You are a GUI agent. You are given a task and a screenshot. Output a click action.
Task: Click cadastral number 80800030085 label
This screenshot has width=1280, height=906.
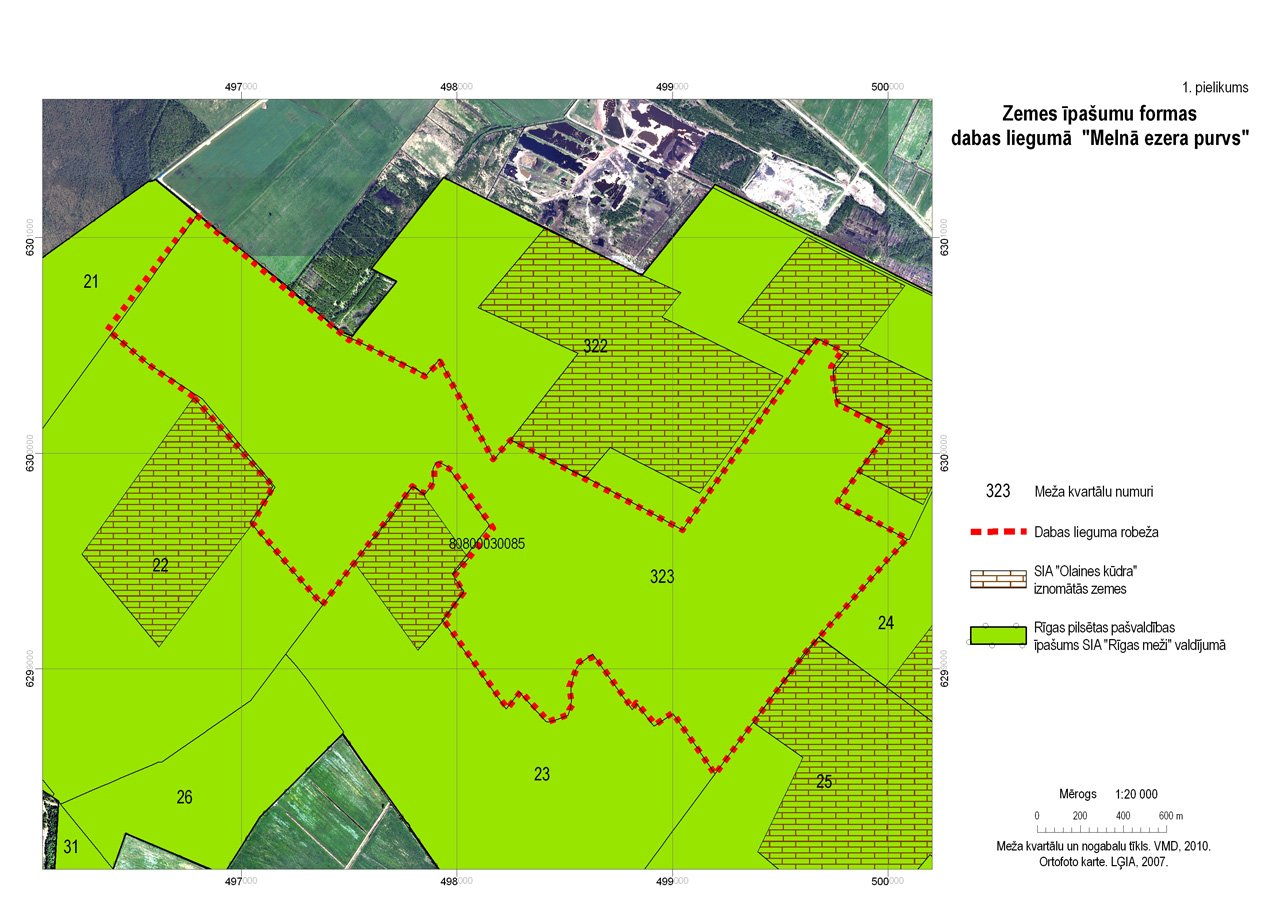(x=487, y=544)
